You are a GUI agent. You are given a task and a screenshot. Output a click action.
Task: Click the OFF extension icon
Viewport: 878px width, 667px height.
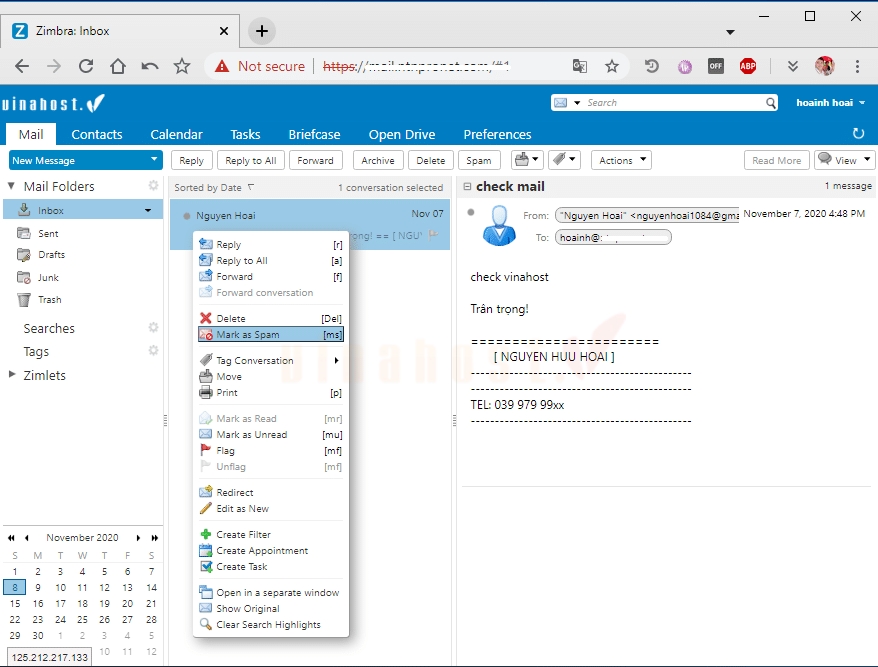[x=716, y=66]
